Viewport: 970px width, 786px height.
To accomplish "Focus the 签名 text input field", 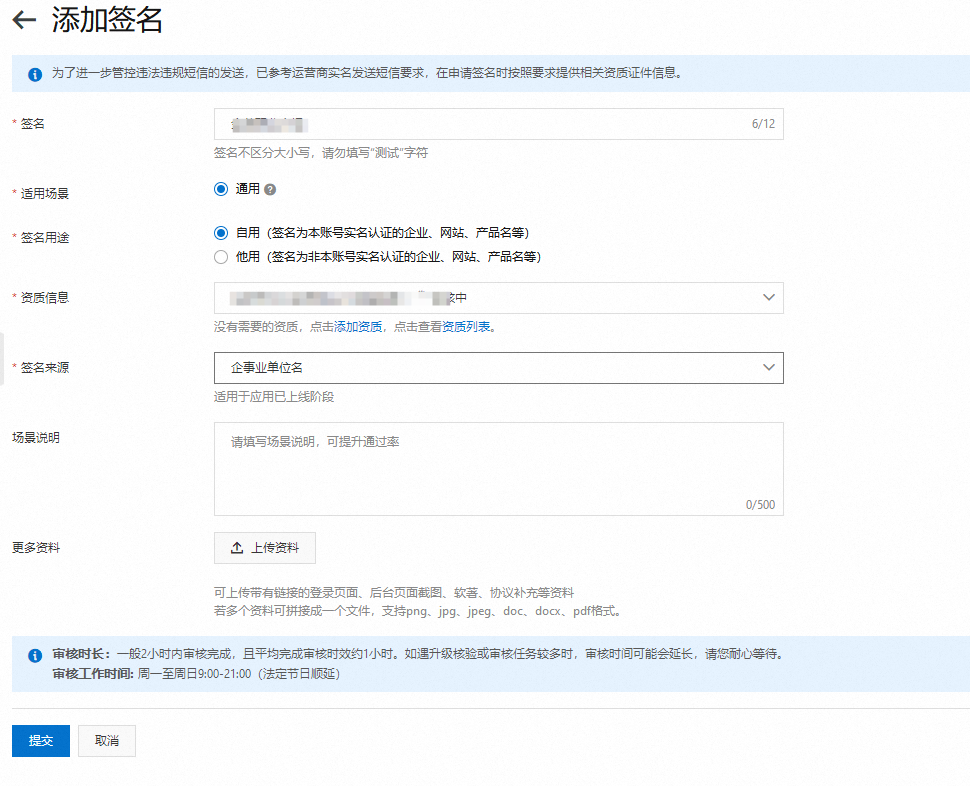I will (x=480, y=124).
